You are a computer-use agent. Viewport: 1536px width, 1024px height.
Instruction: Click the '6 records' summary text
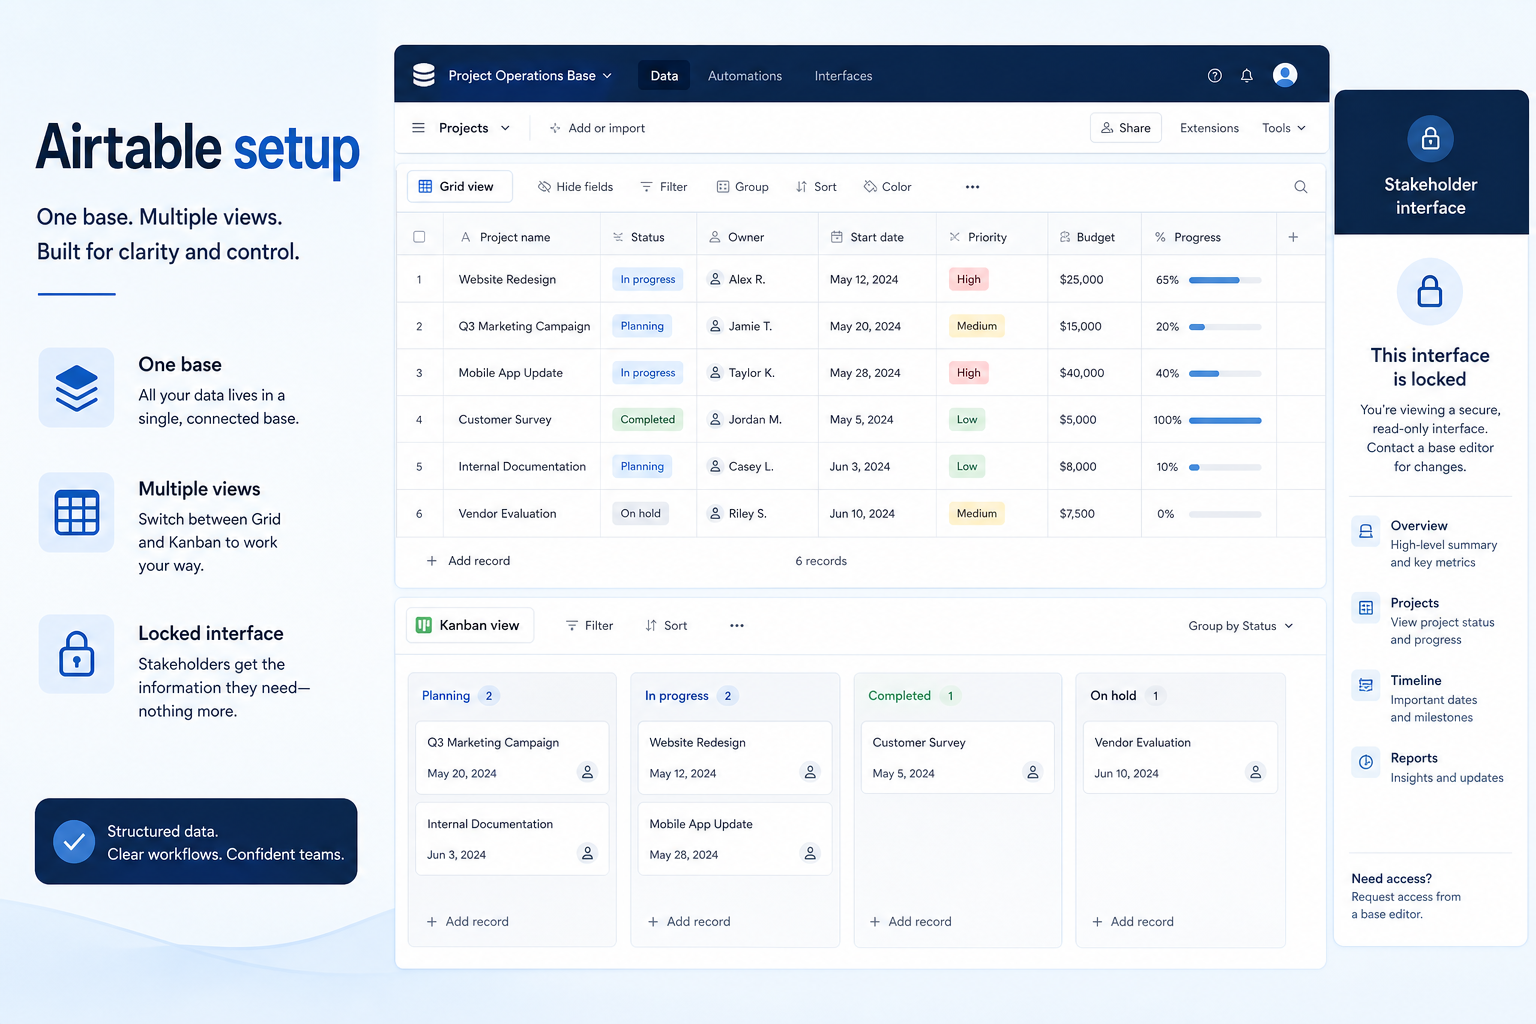point(821,561)
